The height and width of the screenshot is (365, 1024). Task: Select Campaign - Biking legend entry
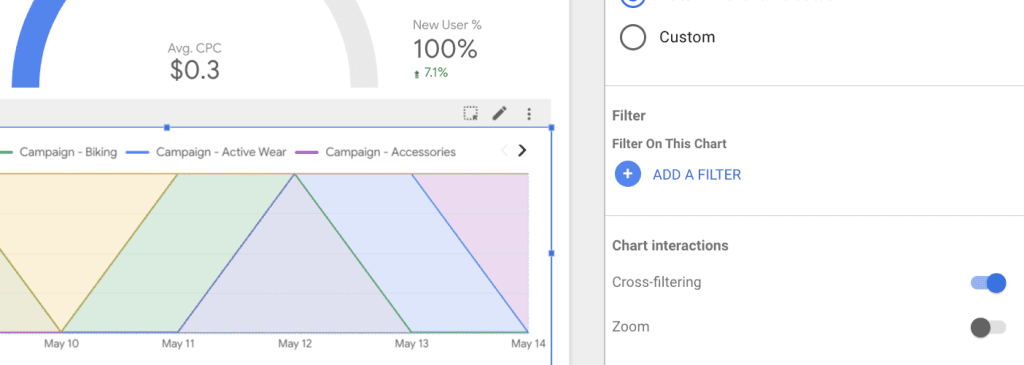click(x=59, y=152)
